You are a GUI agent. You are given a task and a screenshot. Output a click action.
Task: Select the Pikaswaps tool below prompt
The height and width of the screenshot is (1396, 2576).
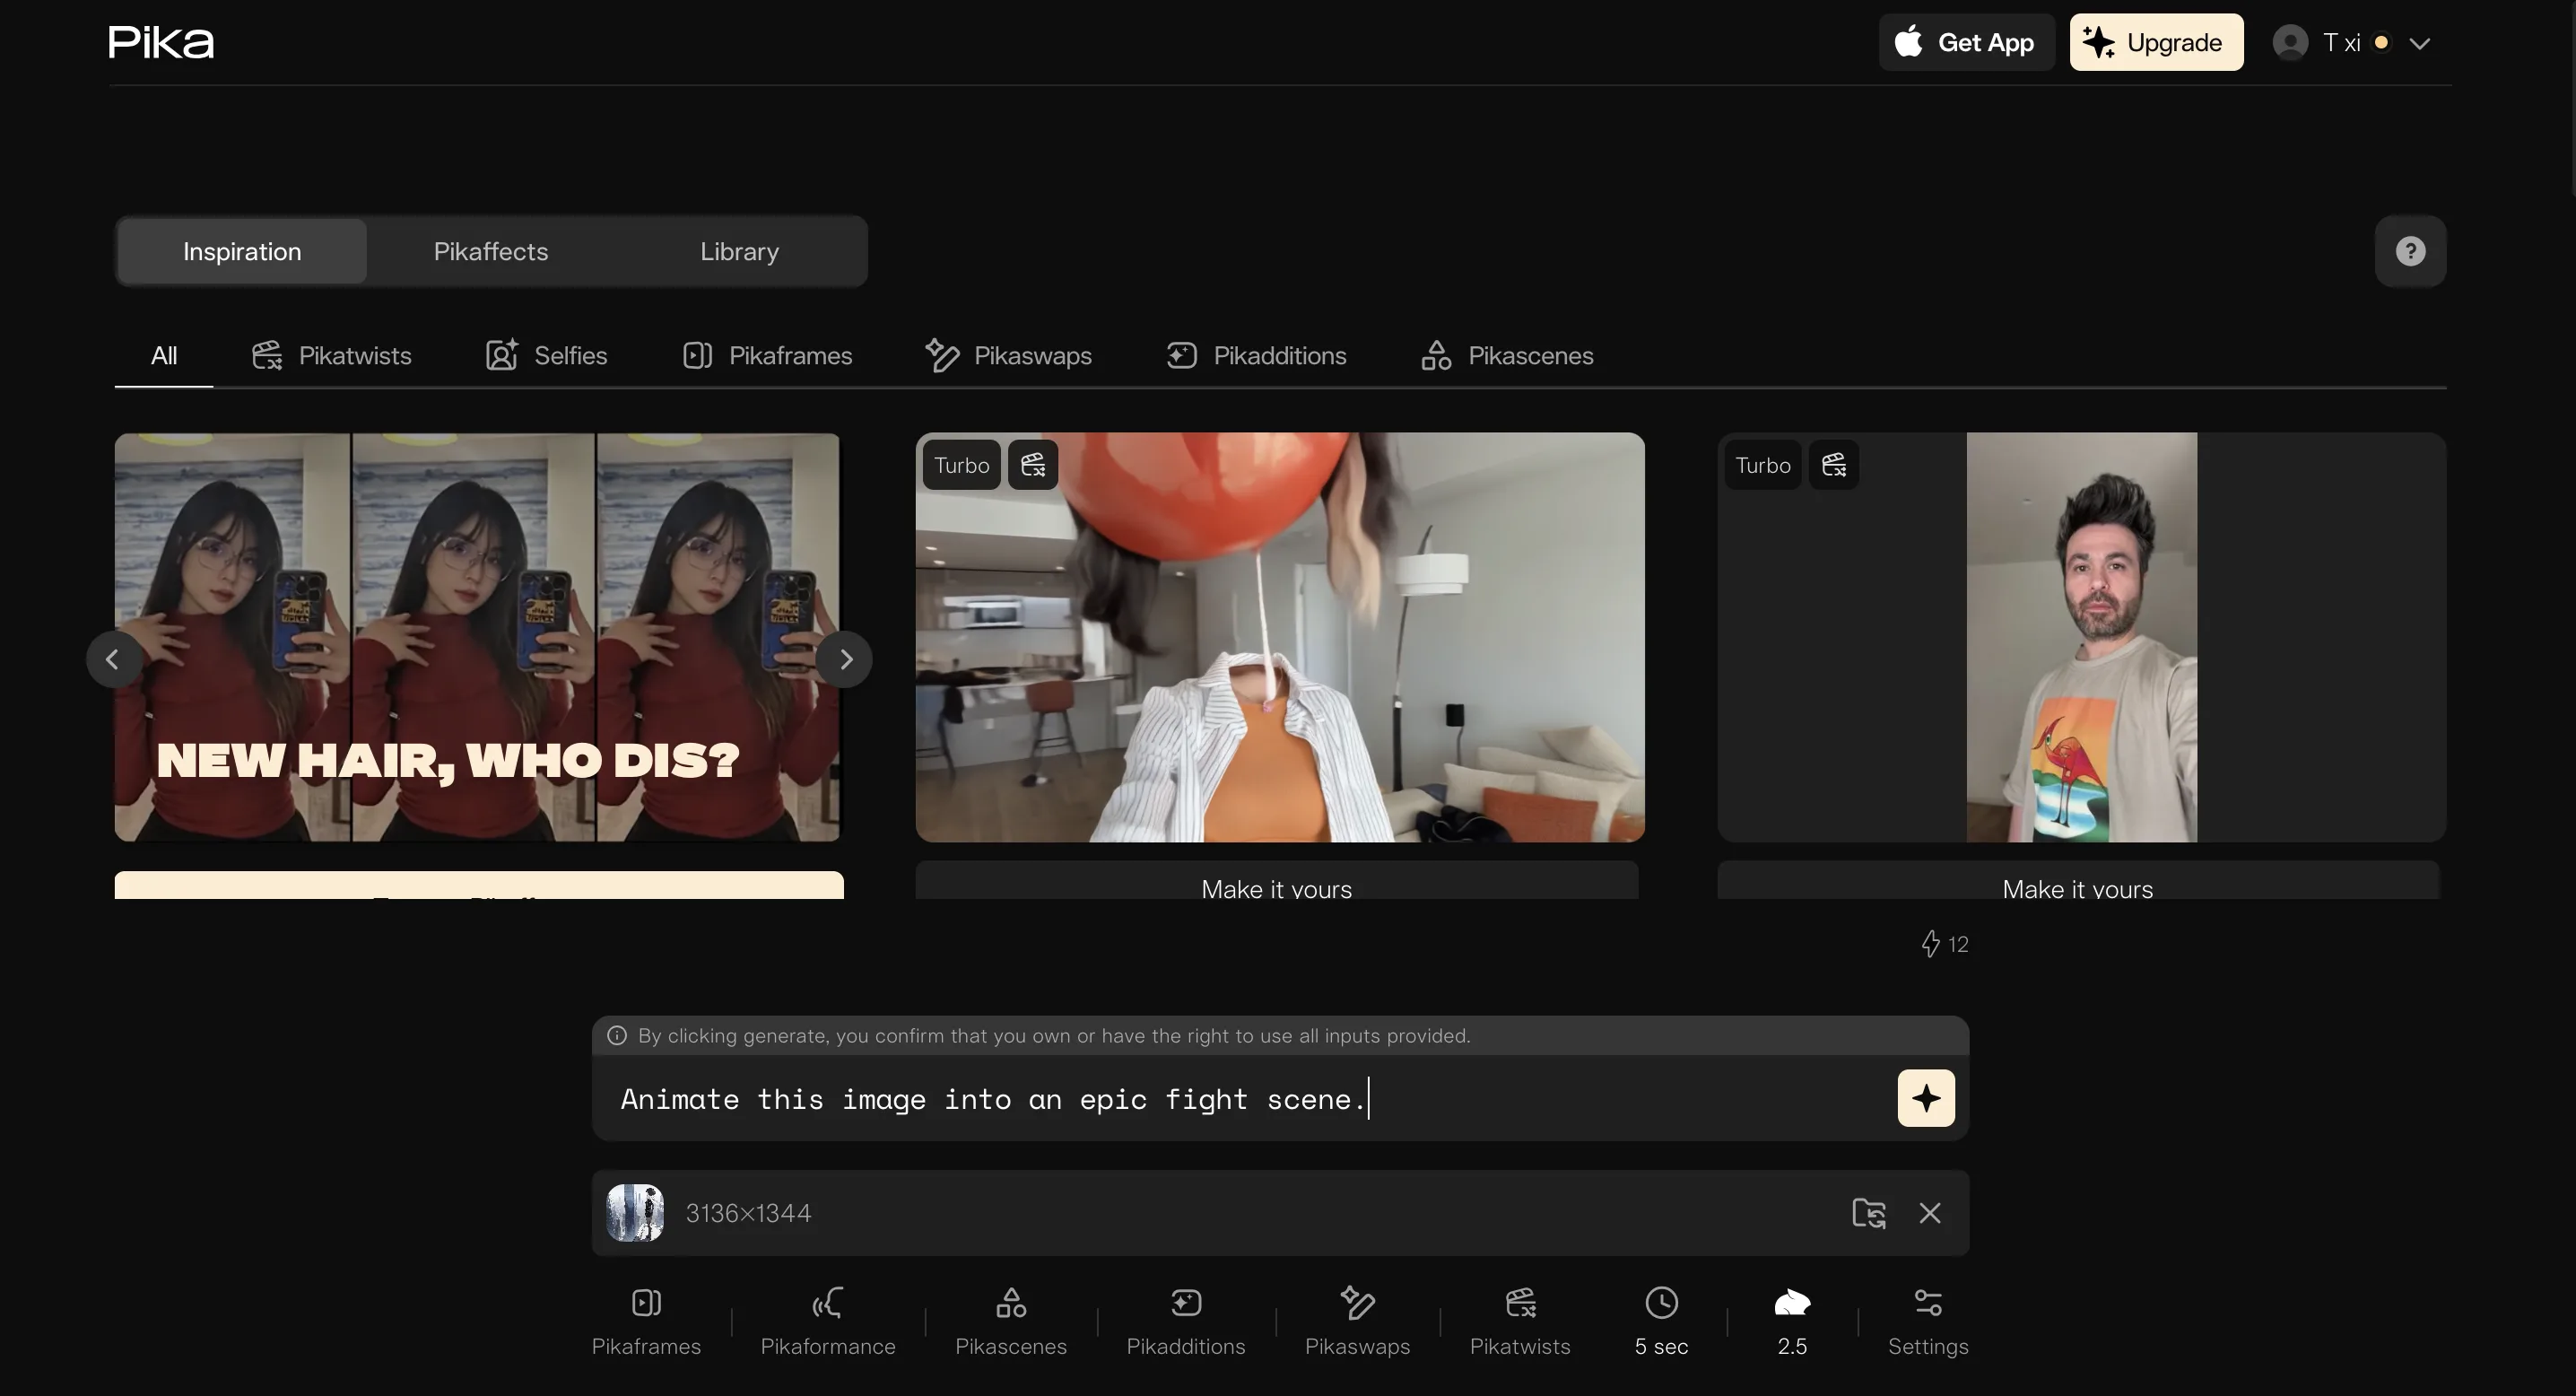[1357, 1321]
